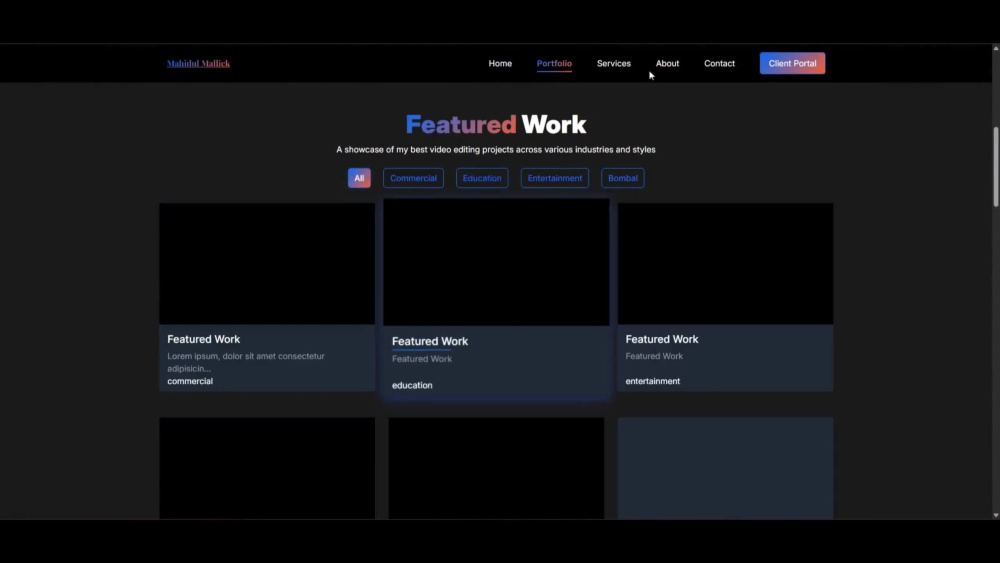Click Featured Work title on commercial card
Viewport: 1000px width, 563px height.
[x=203, y=339]
